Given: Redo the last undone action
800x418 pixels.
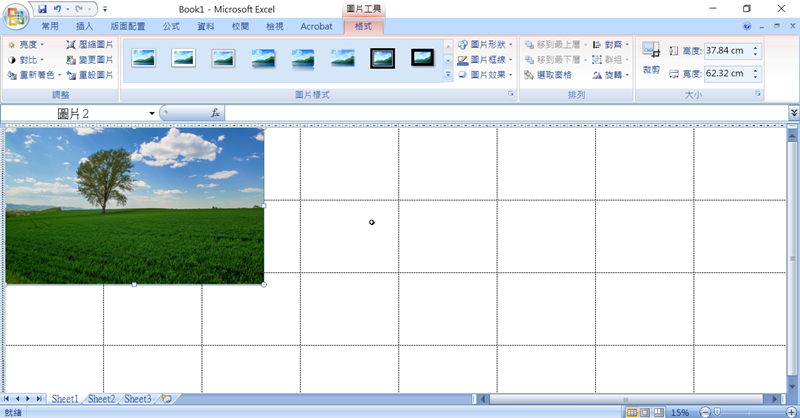Looking at the screenshot, I should 79,9.
